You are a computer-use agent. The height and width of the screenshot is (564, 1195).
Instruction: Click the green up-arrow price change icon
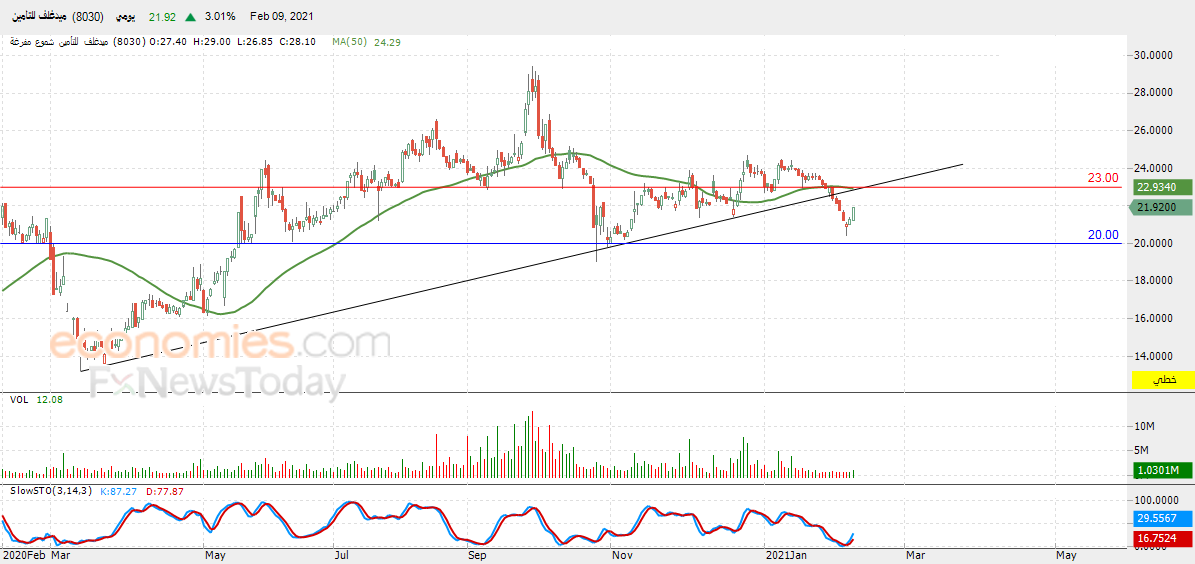pyautogui.click(x=190, y=16)
